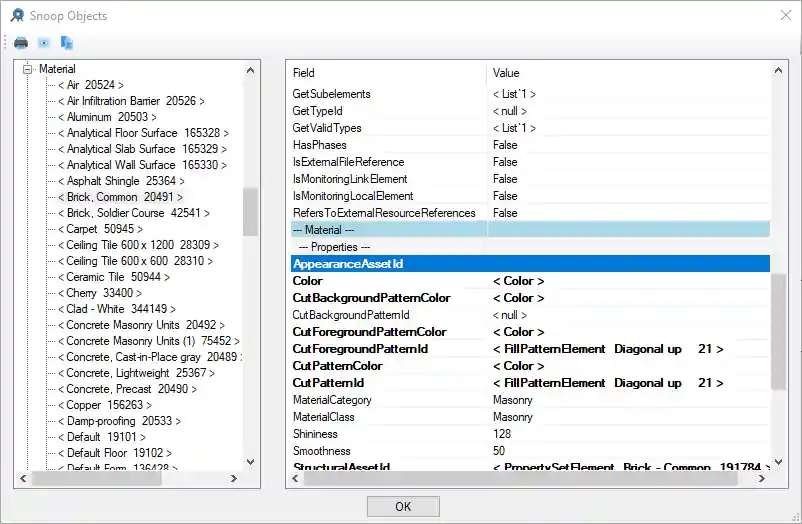Collapse the Material tree node

[28, 69]
